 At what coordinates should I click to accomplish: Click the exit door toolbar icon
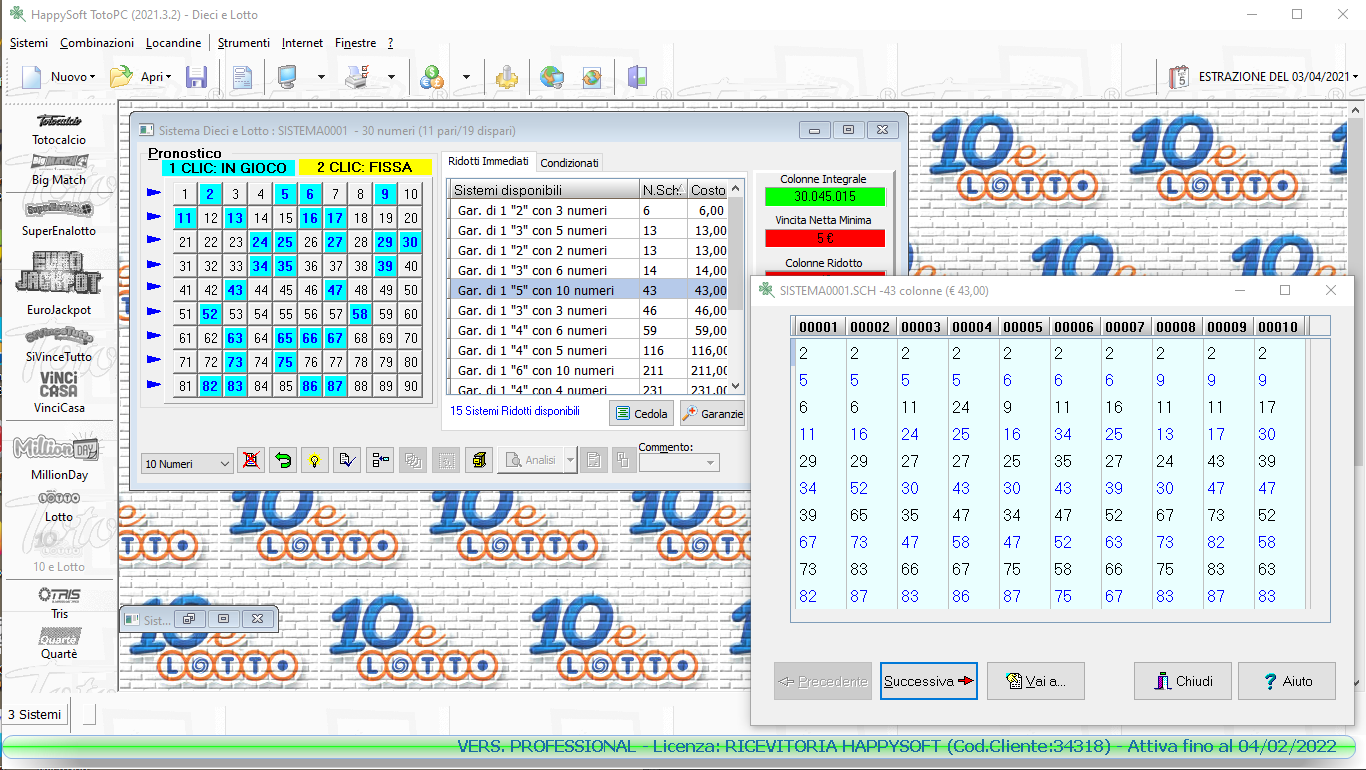[638, 77]
